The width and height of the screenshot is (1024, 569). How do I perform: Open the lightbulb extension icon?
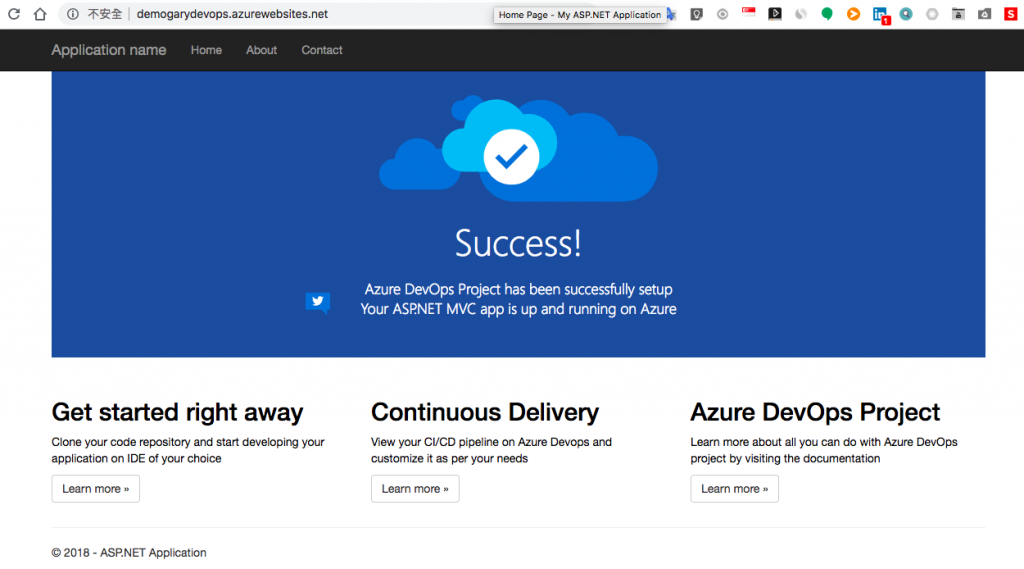[x=697, y=14]
